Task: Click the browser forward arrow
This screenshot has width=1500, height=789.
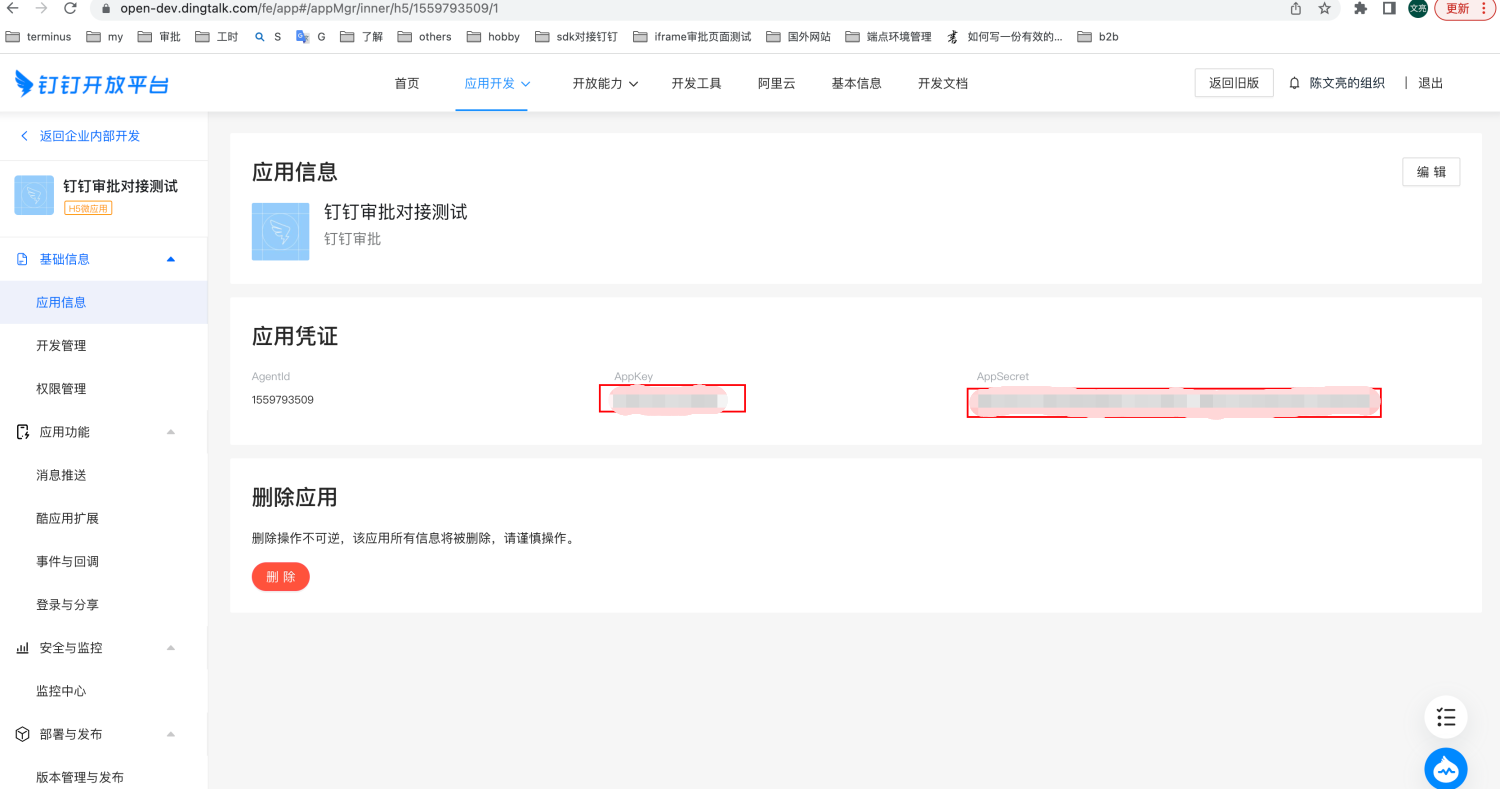Action: (x=41, y=8)
